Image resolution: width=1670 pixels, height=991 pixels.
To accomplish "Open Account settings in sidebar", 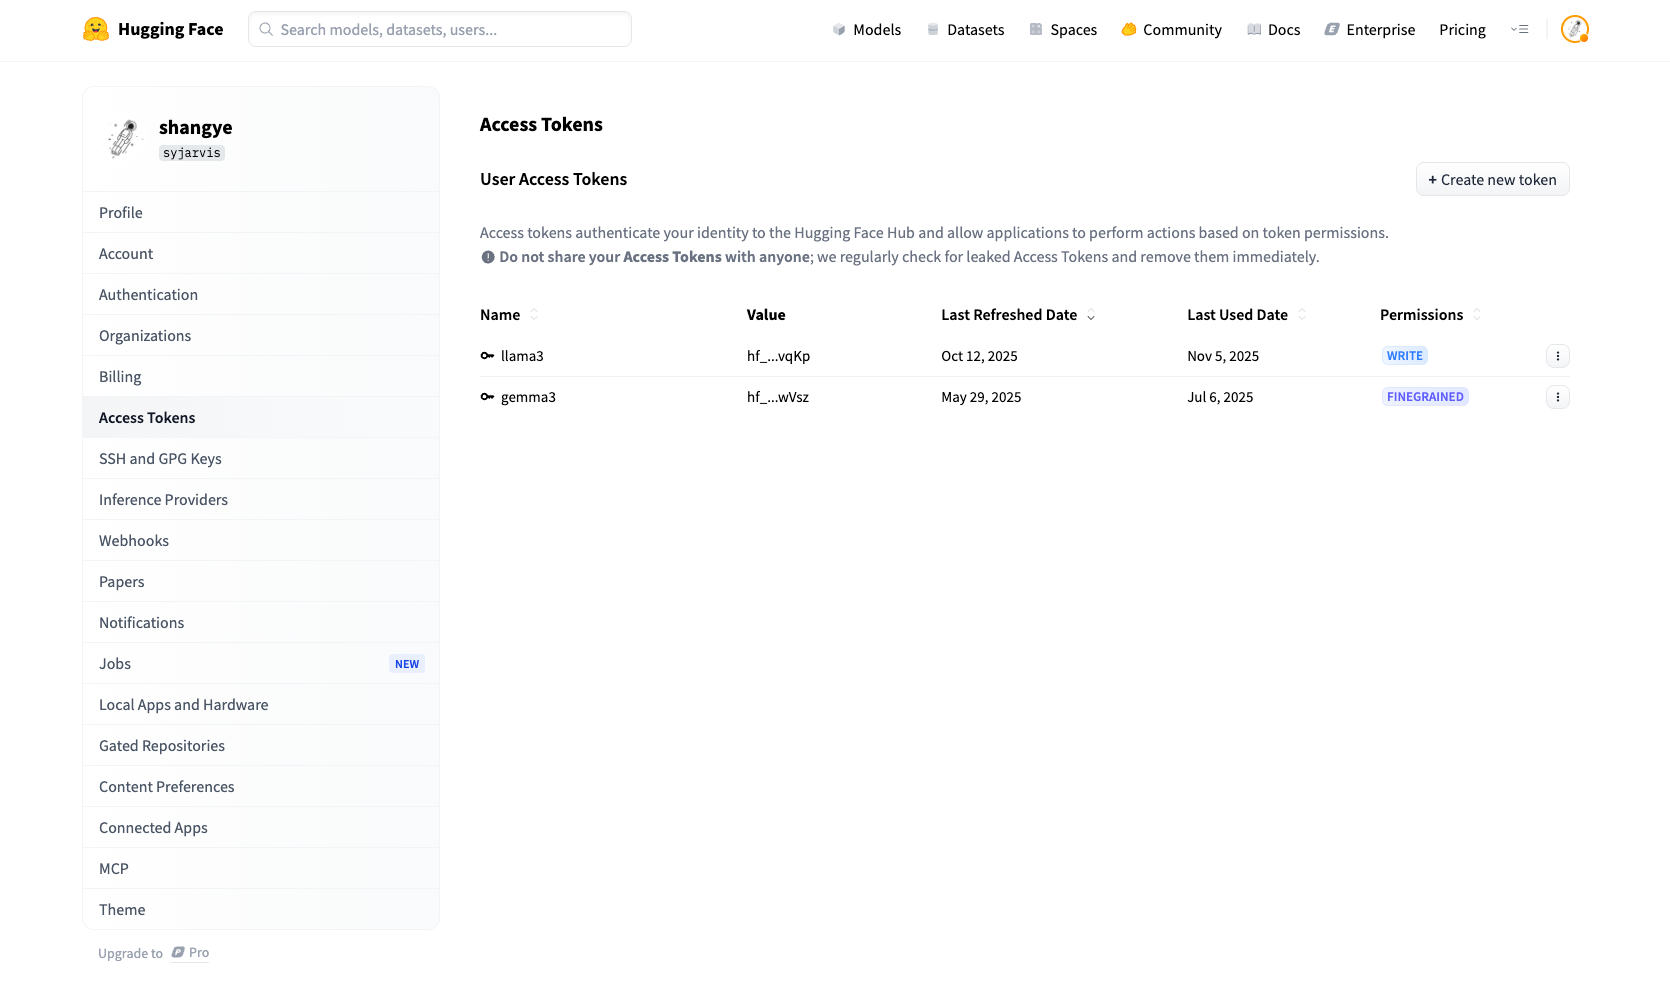I will (x=261, y=254).
